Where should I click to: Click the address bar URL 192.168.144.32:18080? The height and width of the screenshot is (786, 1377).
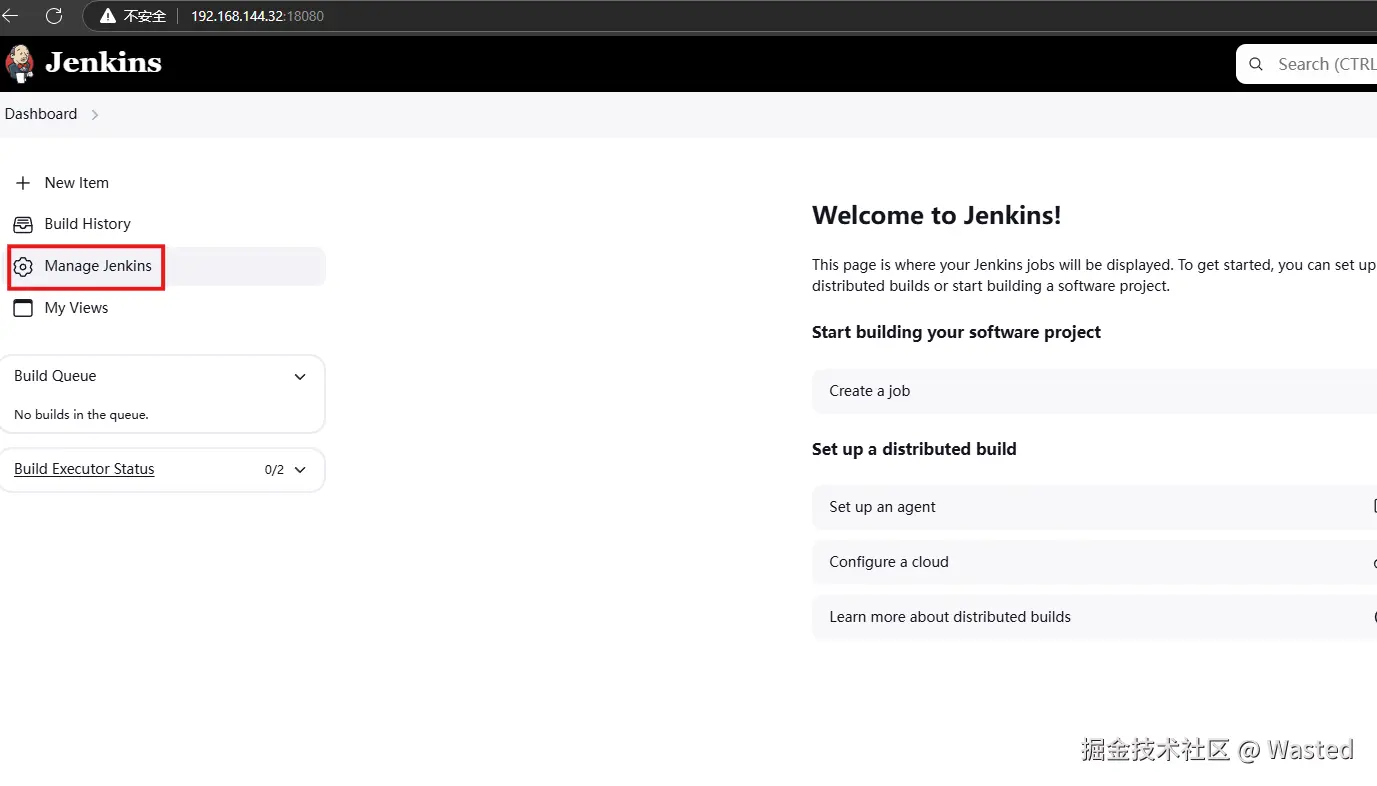pos(257,16)
